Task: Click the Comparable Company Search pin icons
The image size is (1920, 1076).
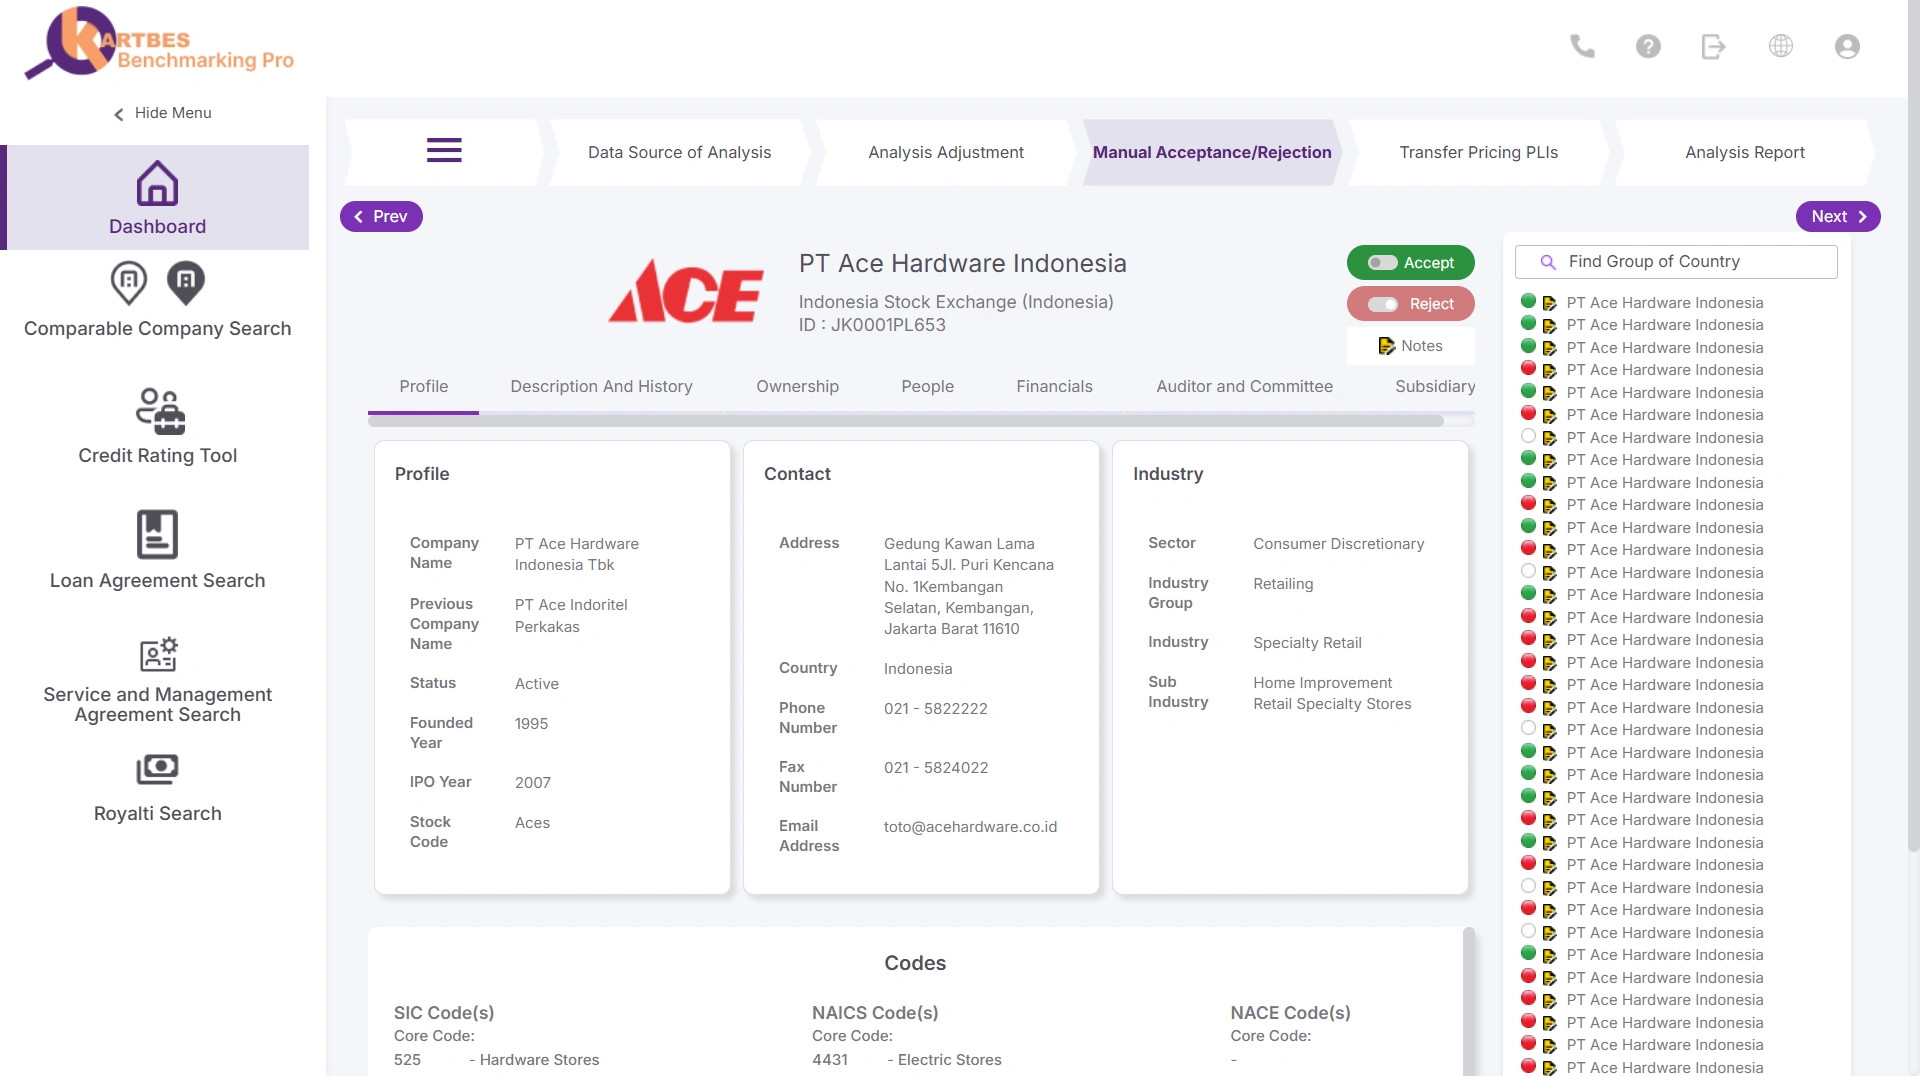Action: [x=157, y=283]
